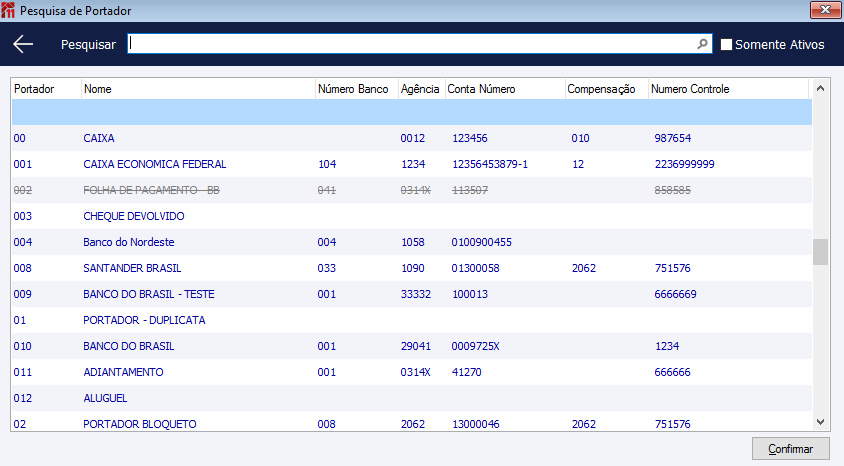Click account number 13000046

pos(476,424)
